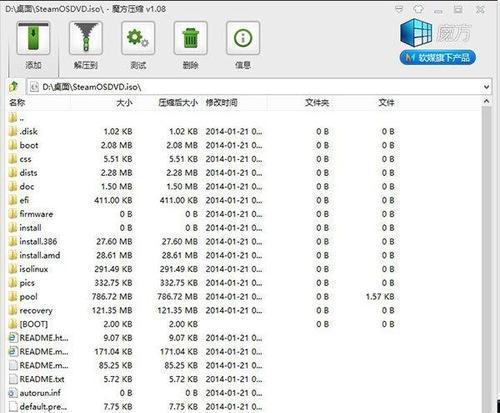The height and width of the screenshot is (413, 500).
Task: Select the parent '..' folder icon
Action: coord(13,118)
